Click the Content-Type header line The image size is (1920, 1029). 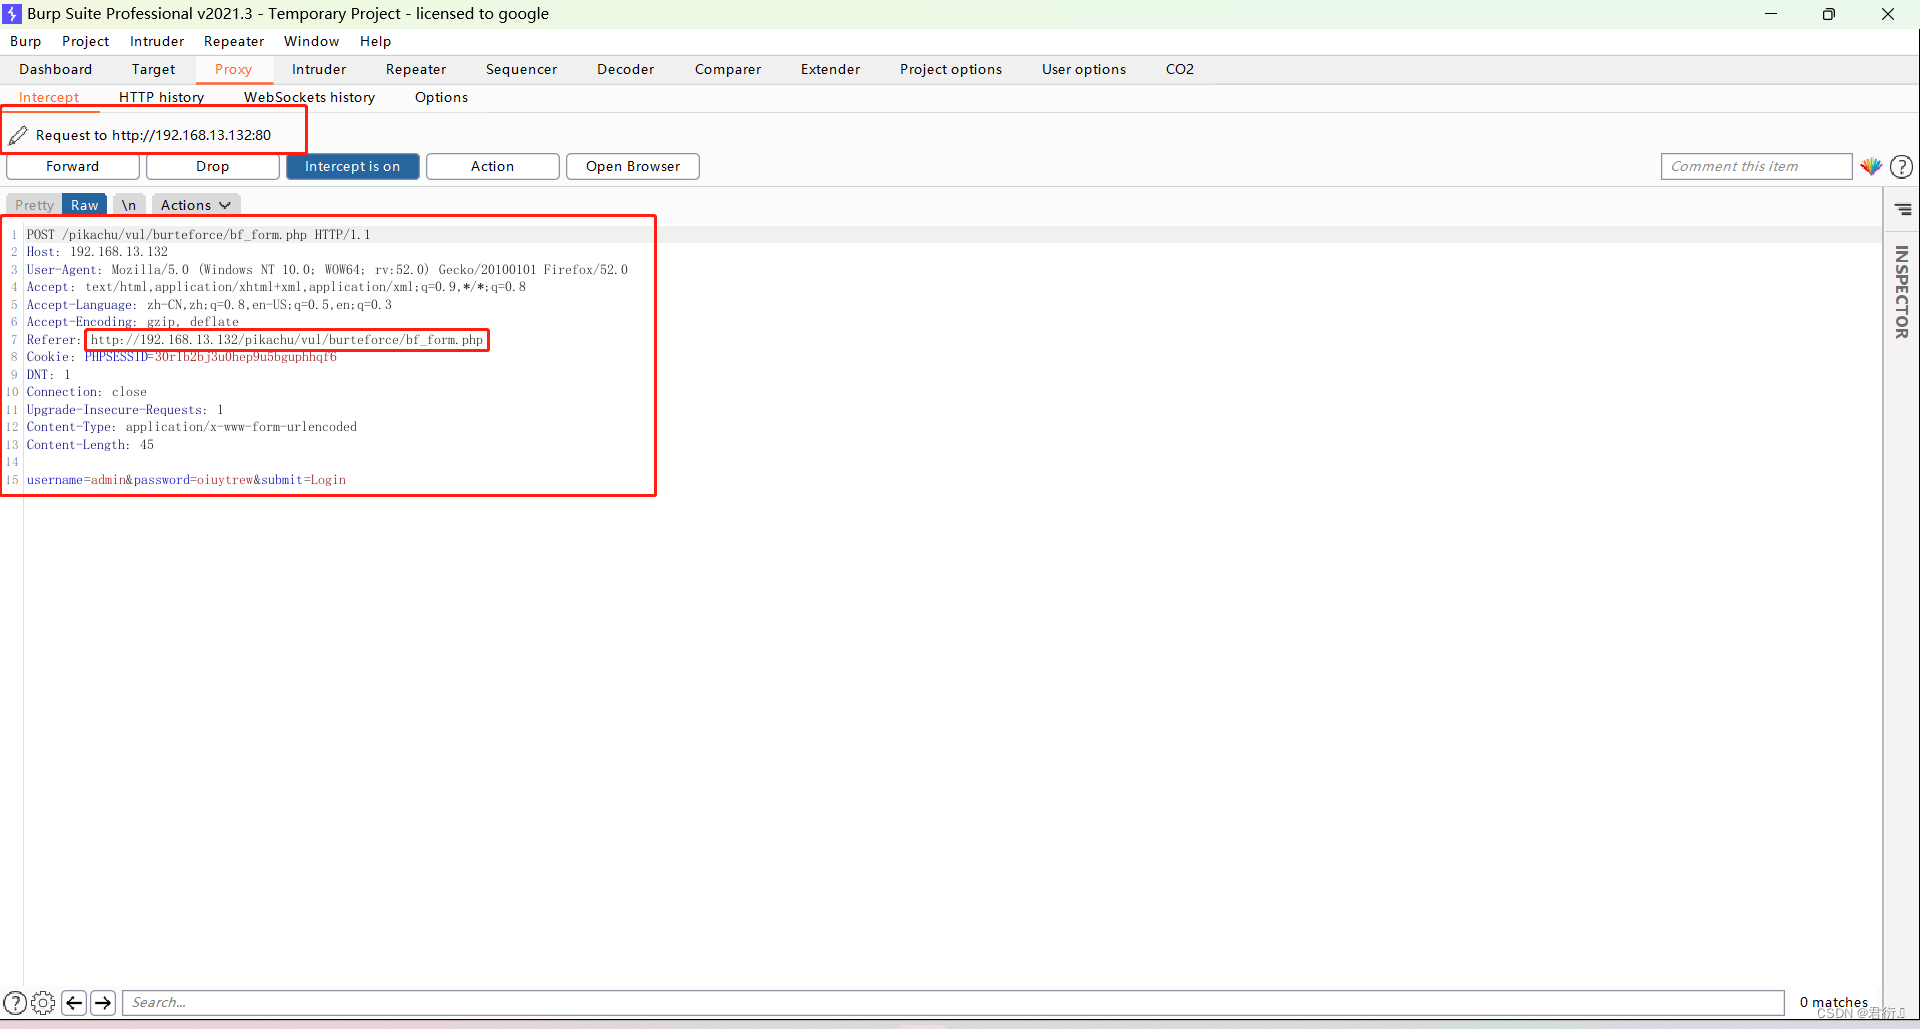pos(192,427)
